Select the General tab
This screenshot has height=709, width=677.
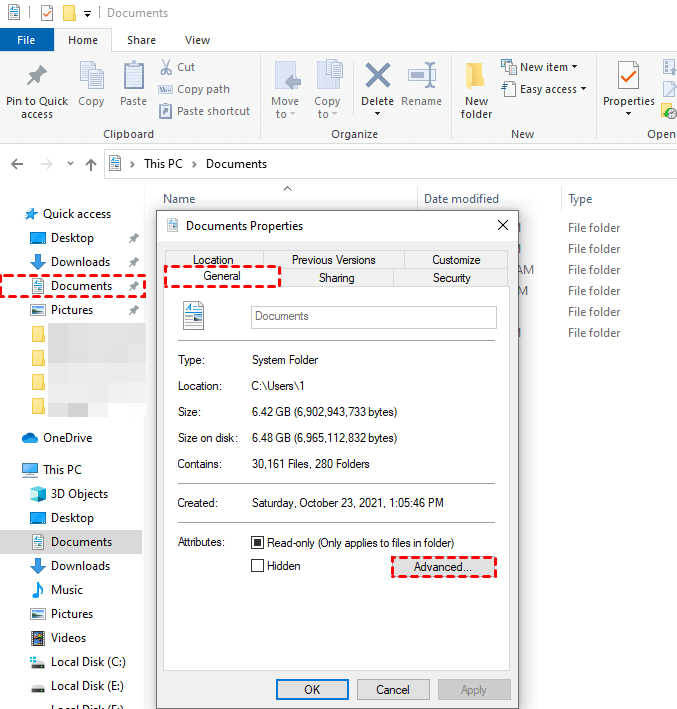[x=222, y=276]
